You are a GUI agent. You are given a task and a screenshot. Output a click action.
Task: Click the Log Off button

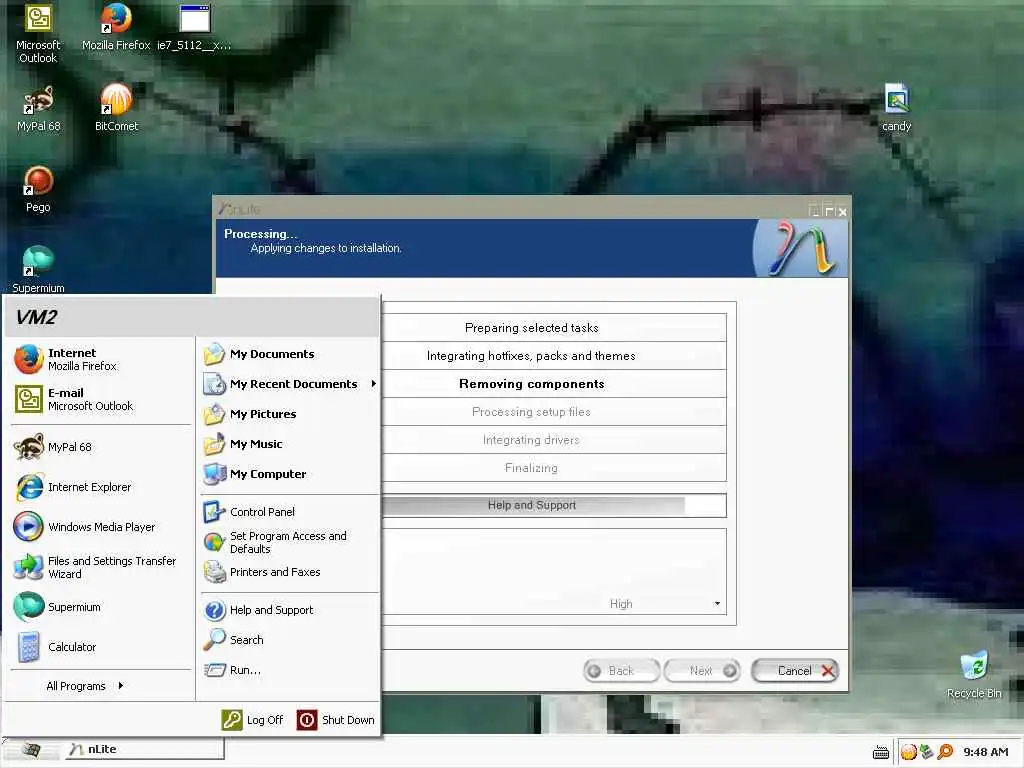tap(253, 720)
